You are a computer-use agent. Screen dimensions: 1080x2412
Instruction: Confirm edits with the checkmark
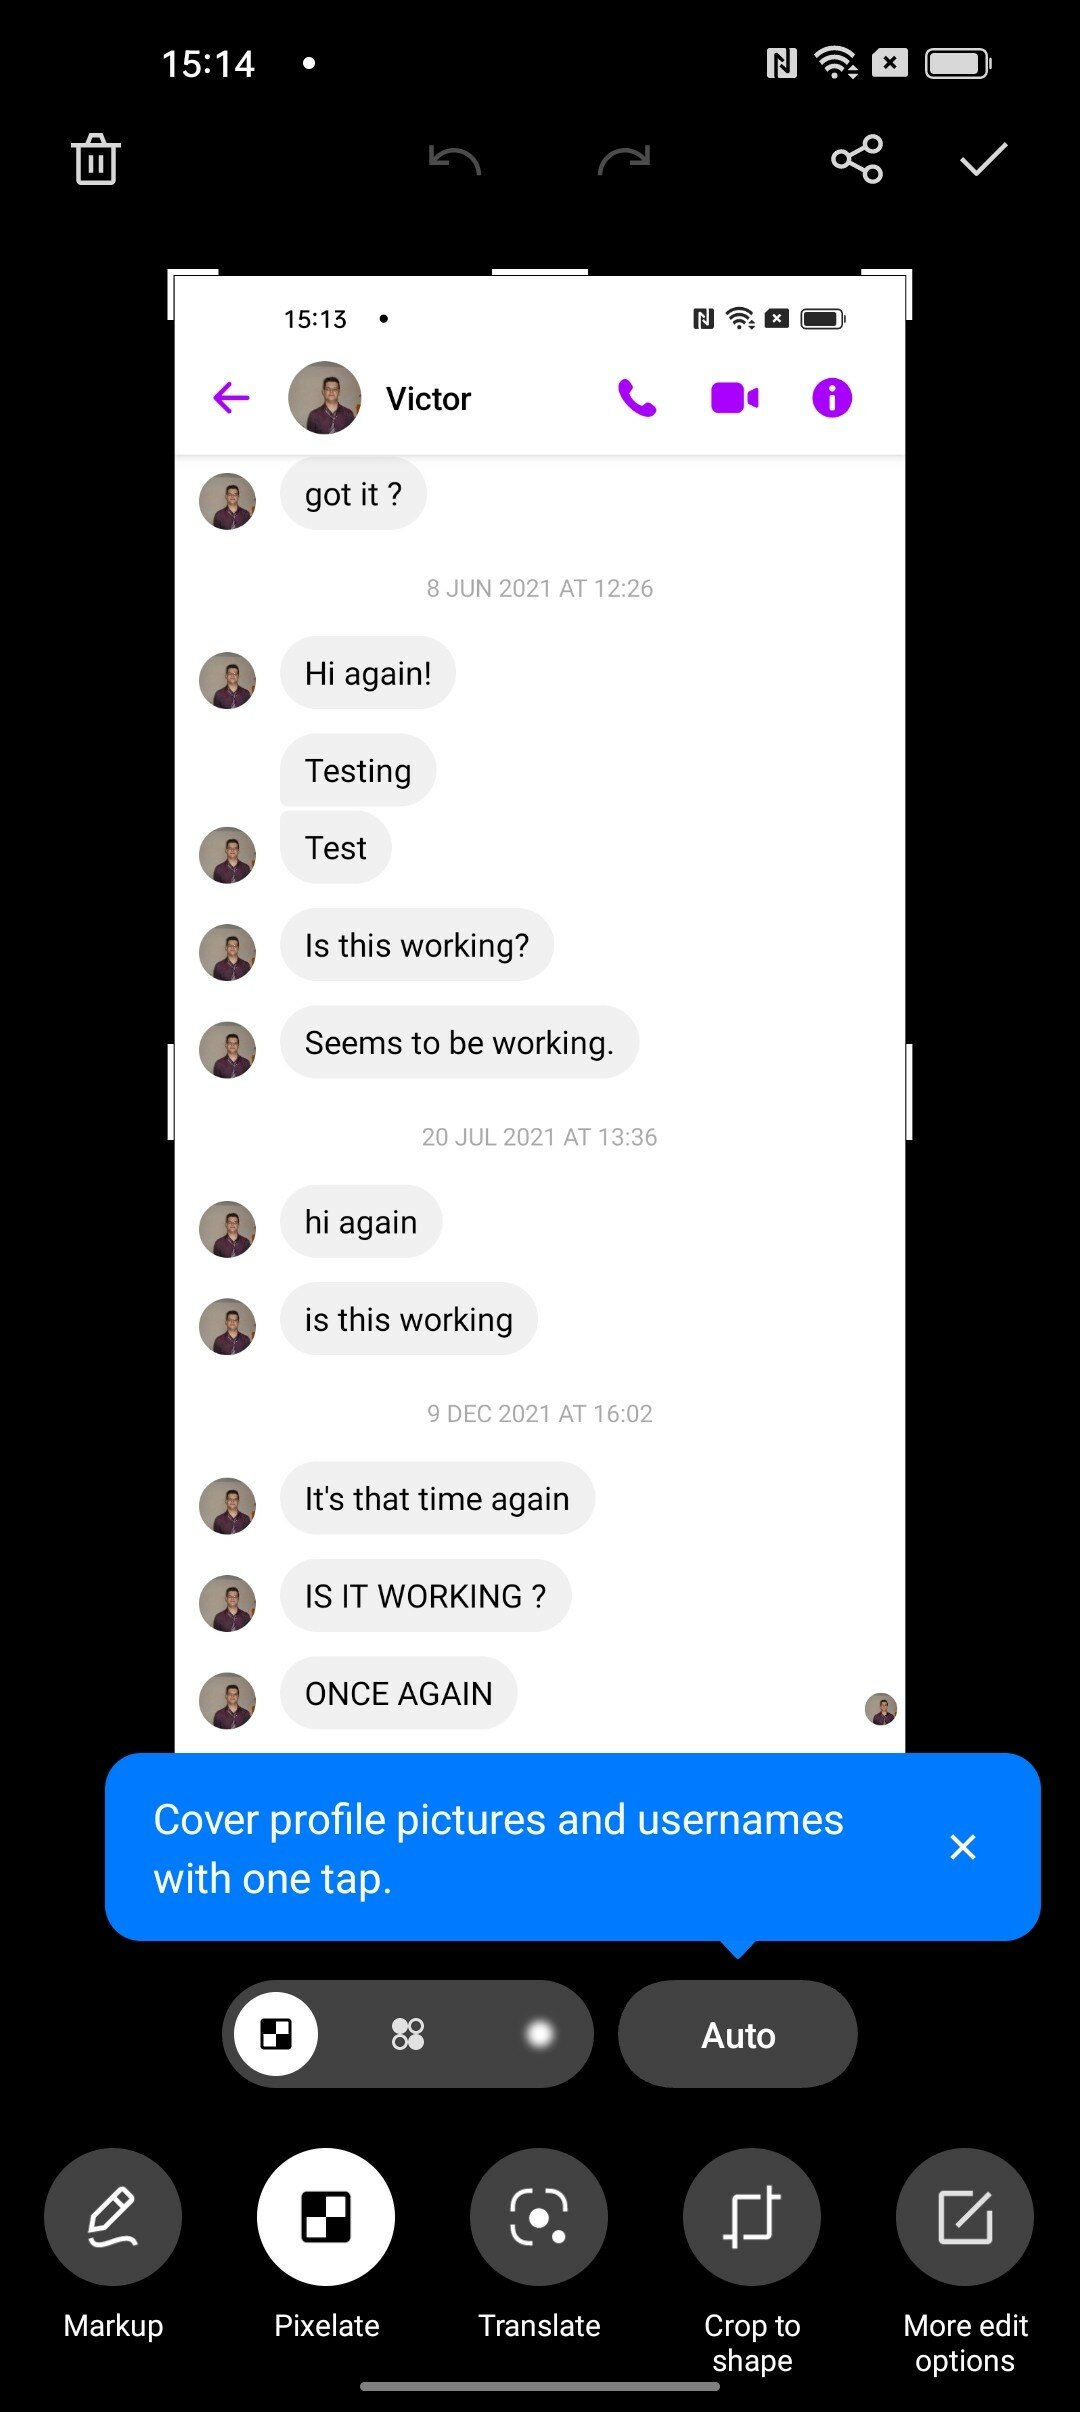984,159
